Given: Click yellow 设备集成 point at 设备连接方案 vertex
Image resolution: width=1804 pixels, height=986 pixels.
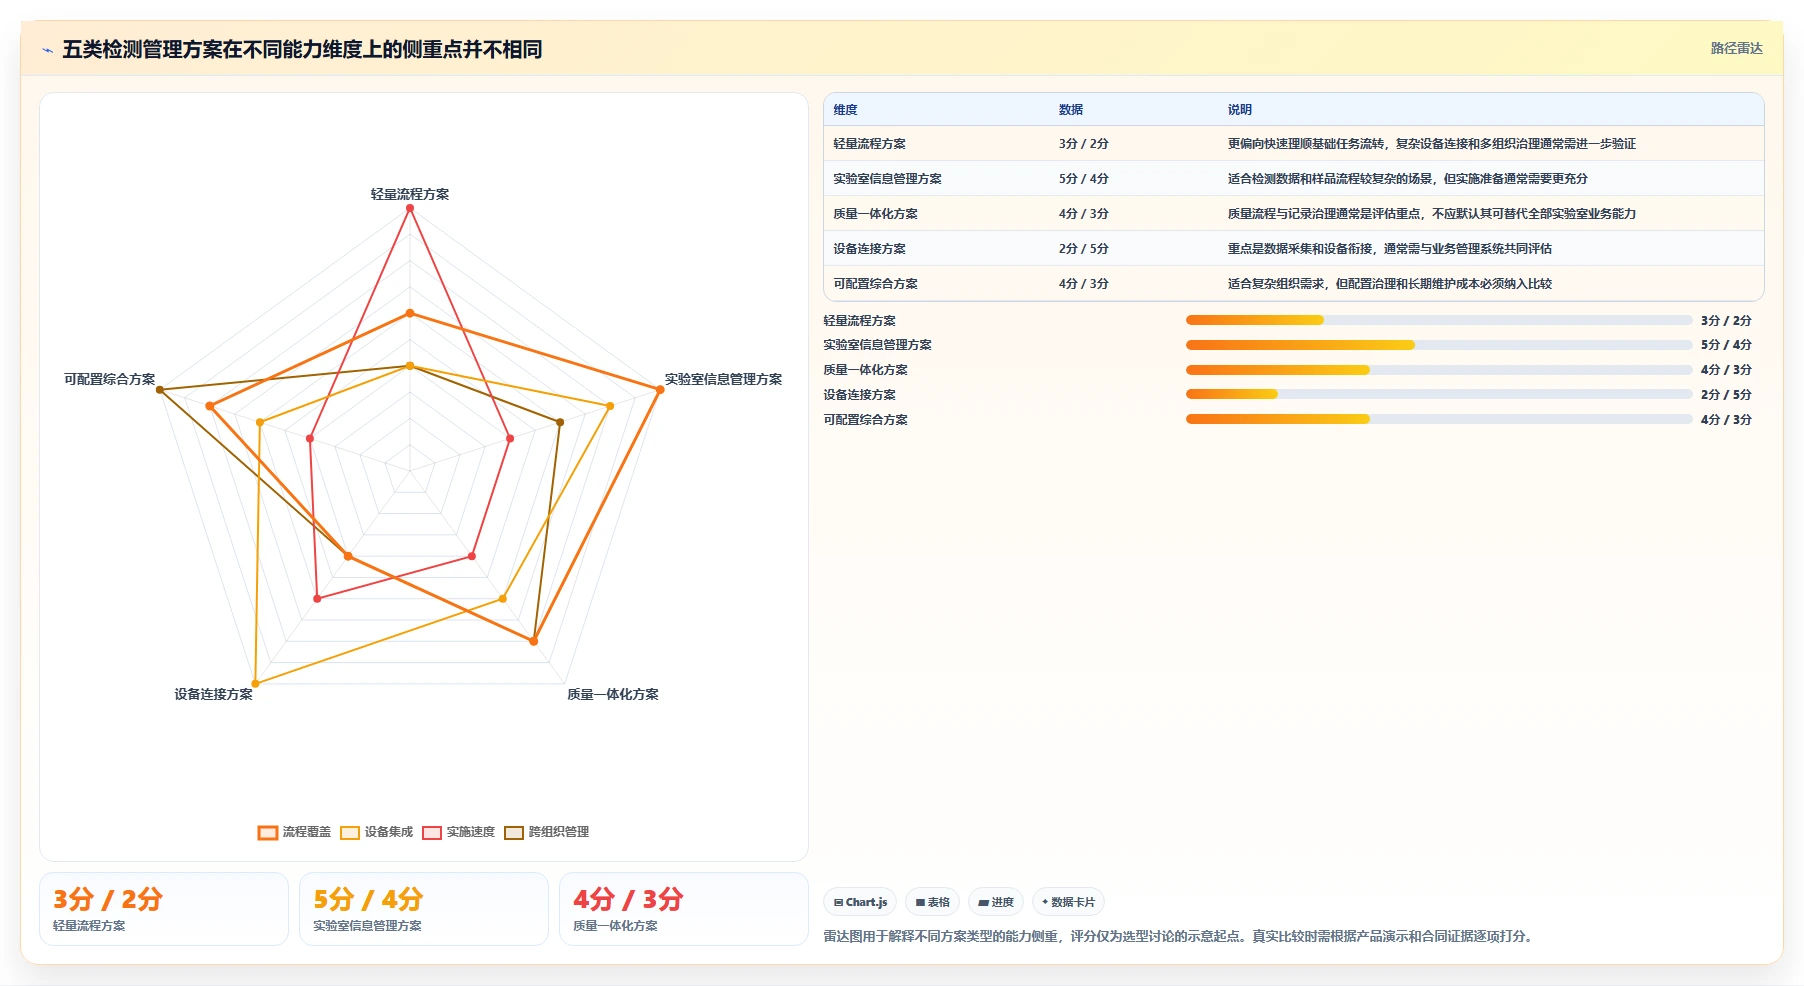Looking at the screenshot, I should 256,684.
